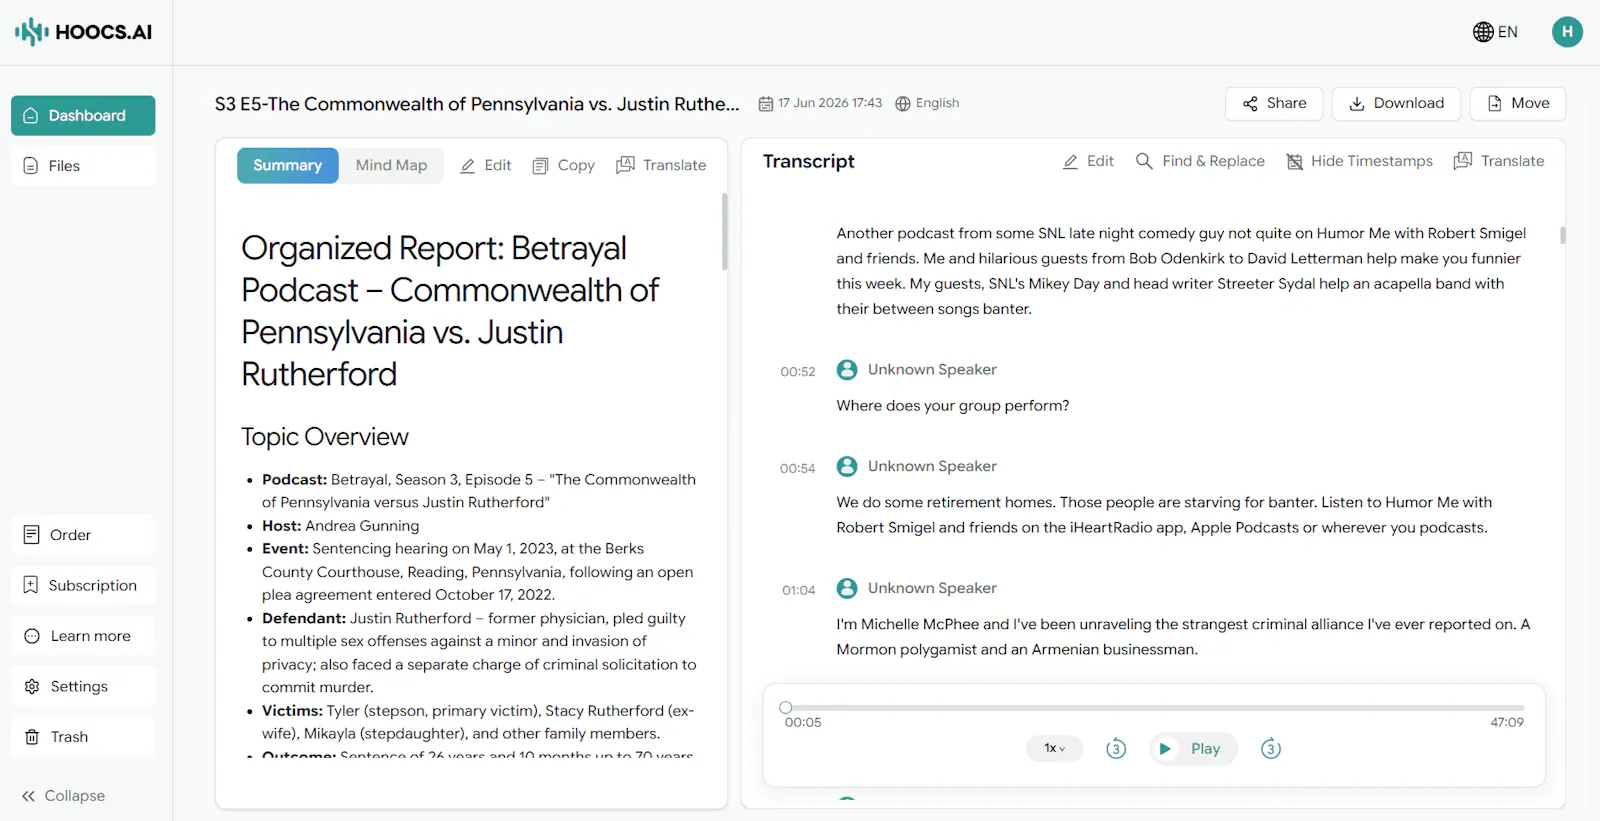Open Find & Replace in transcript

click(1200, 161)
